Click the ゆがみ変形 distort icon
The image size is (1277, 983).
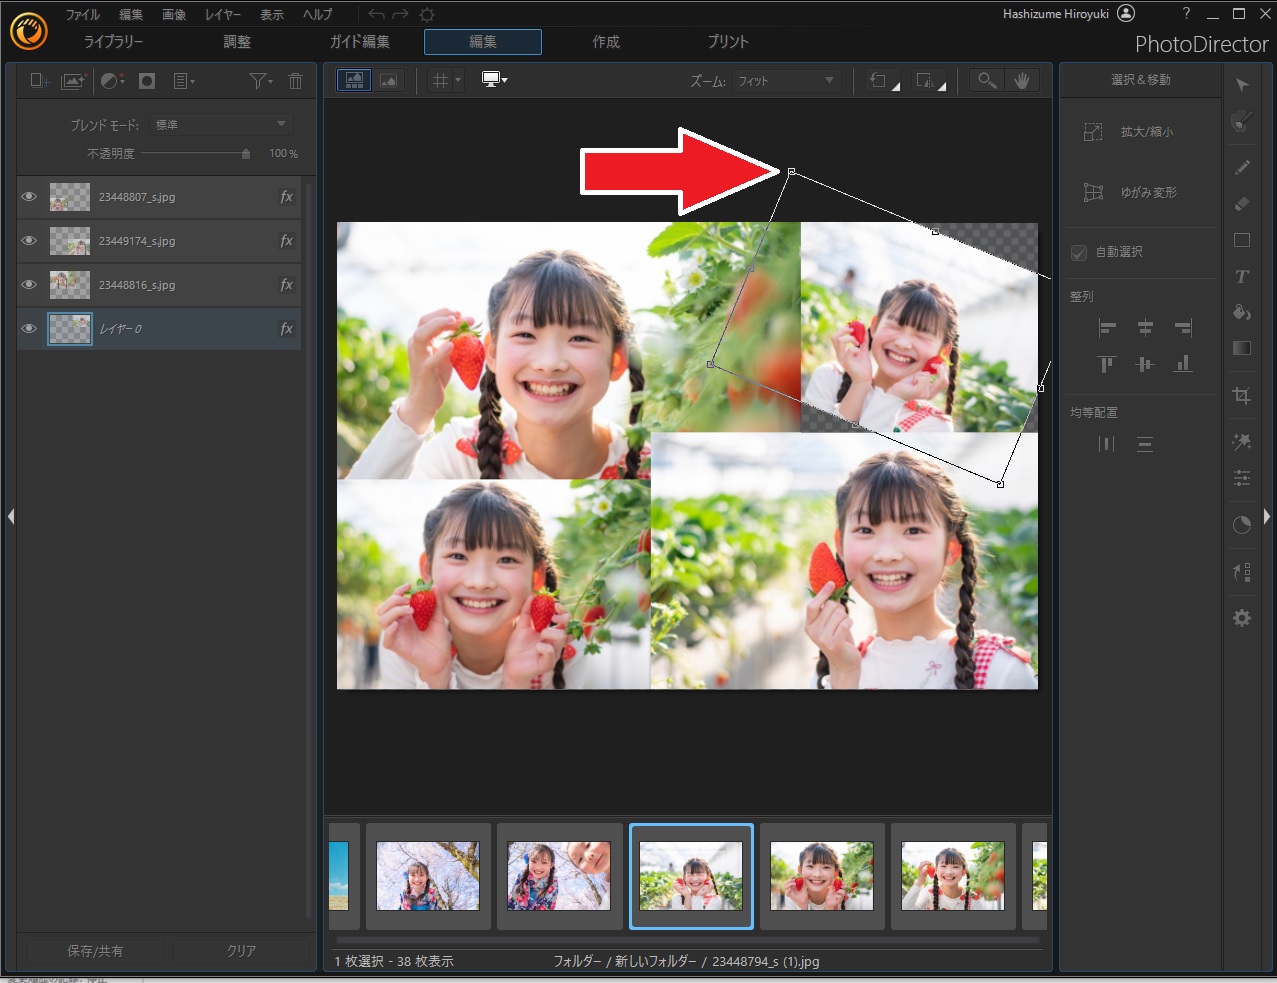(x=1094, y=193)
